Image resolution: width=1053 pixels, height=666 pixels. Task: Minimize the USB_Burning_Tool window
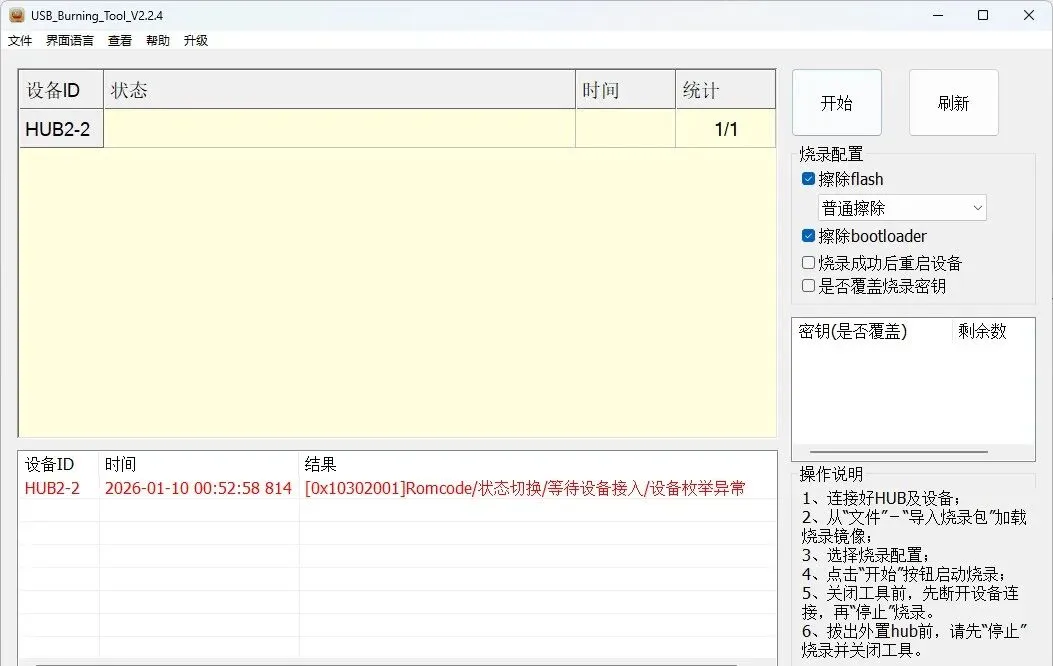click(x=938, y=15)
